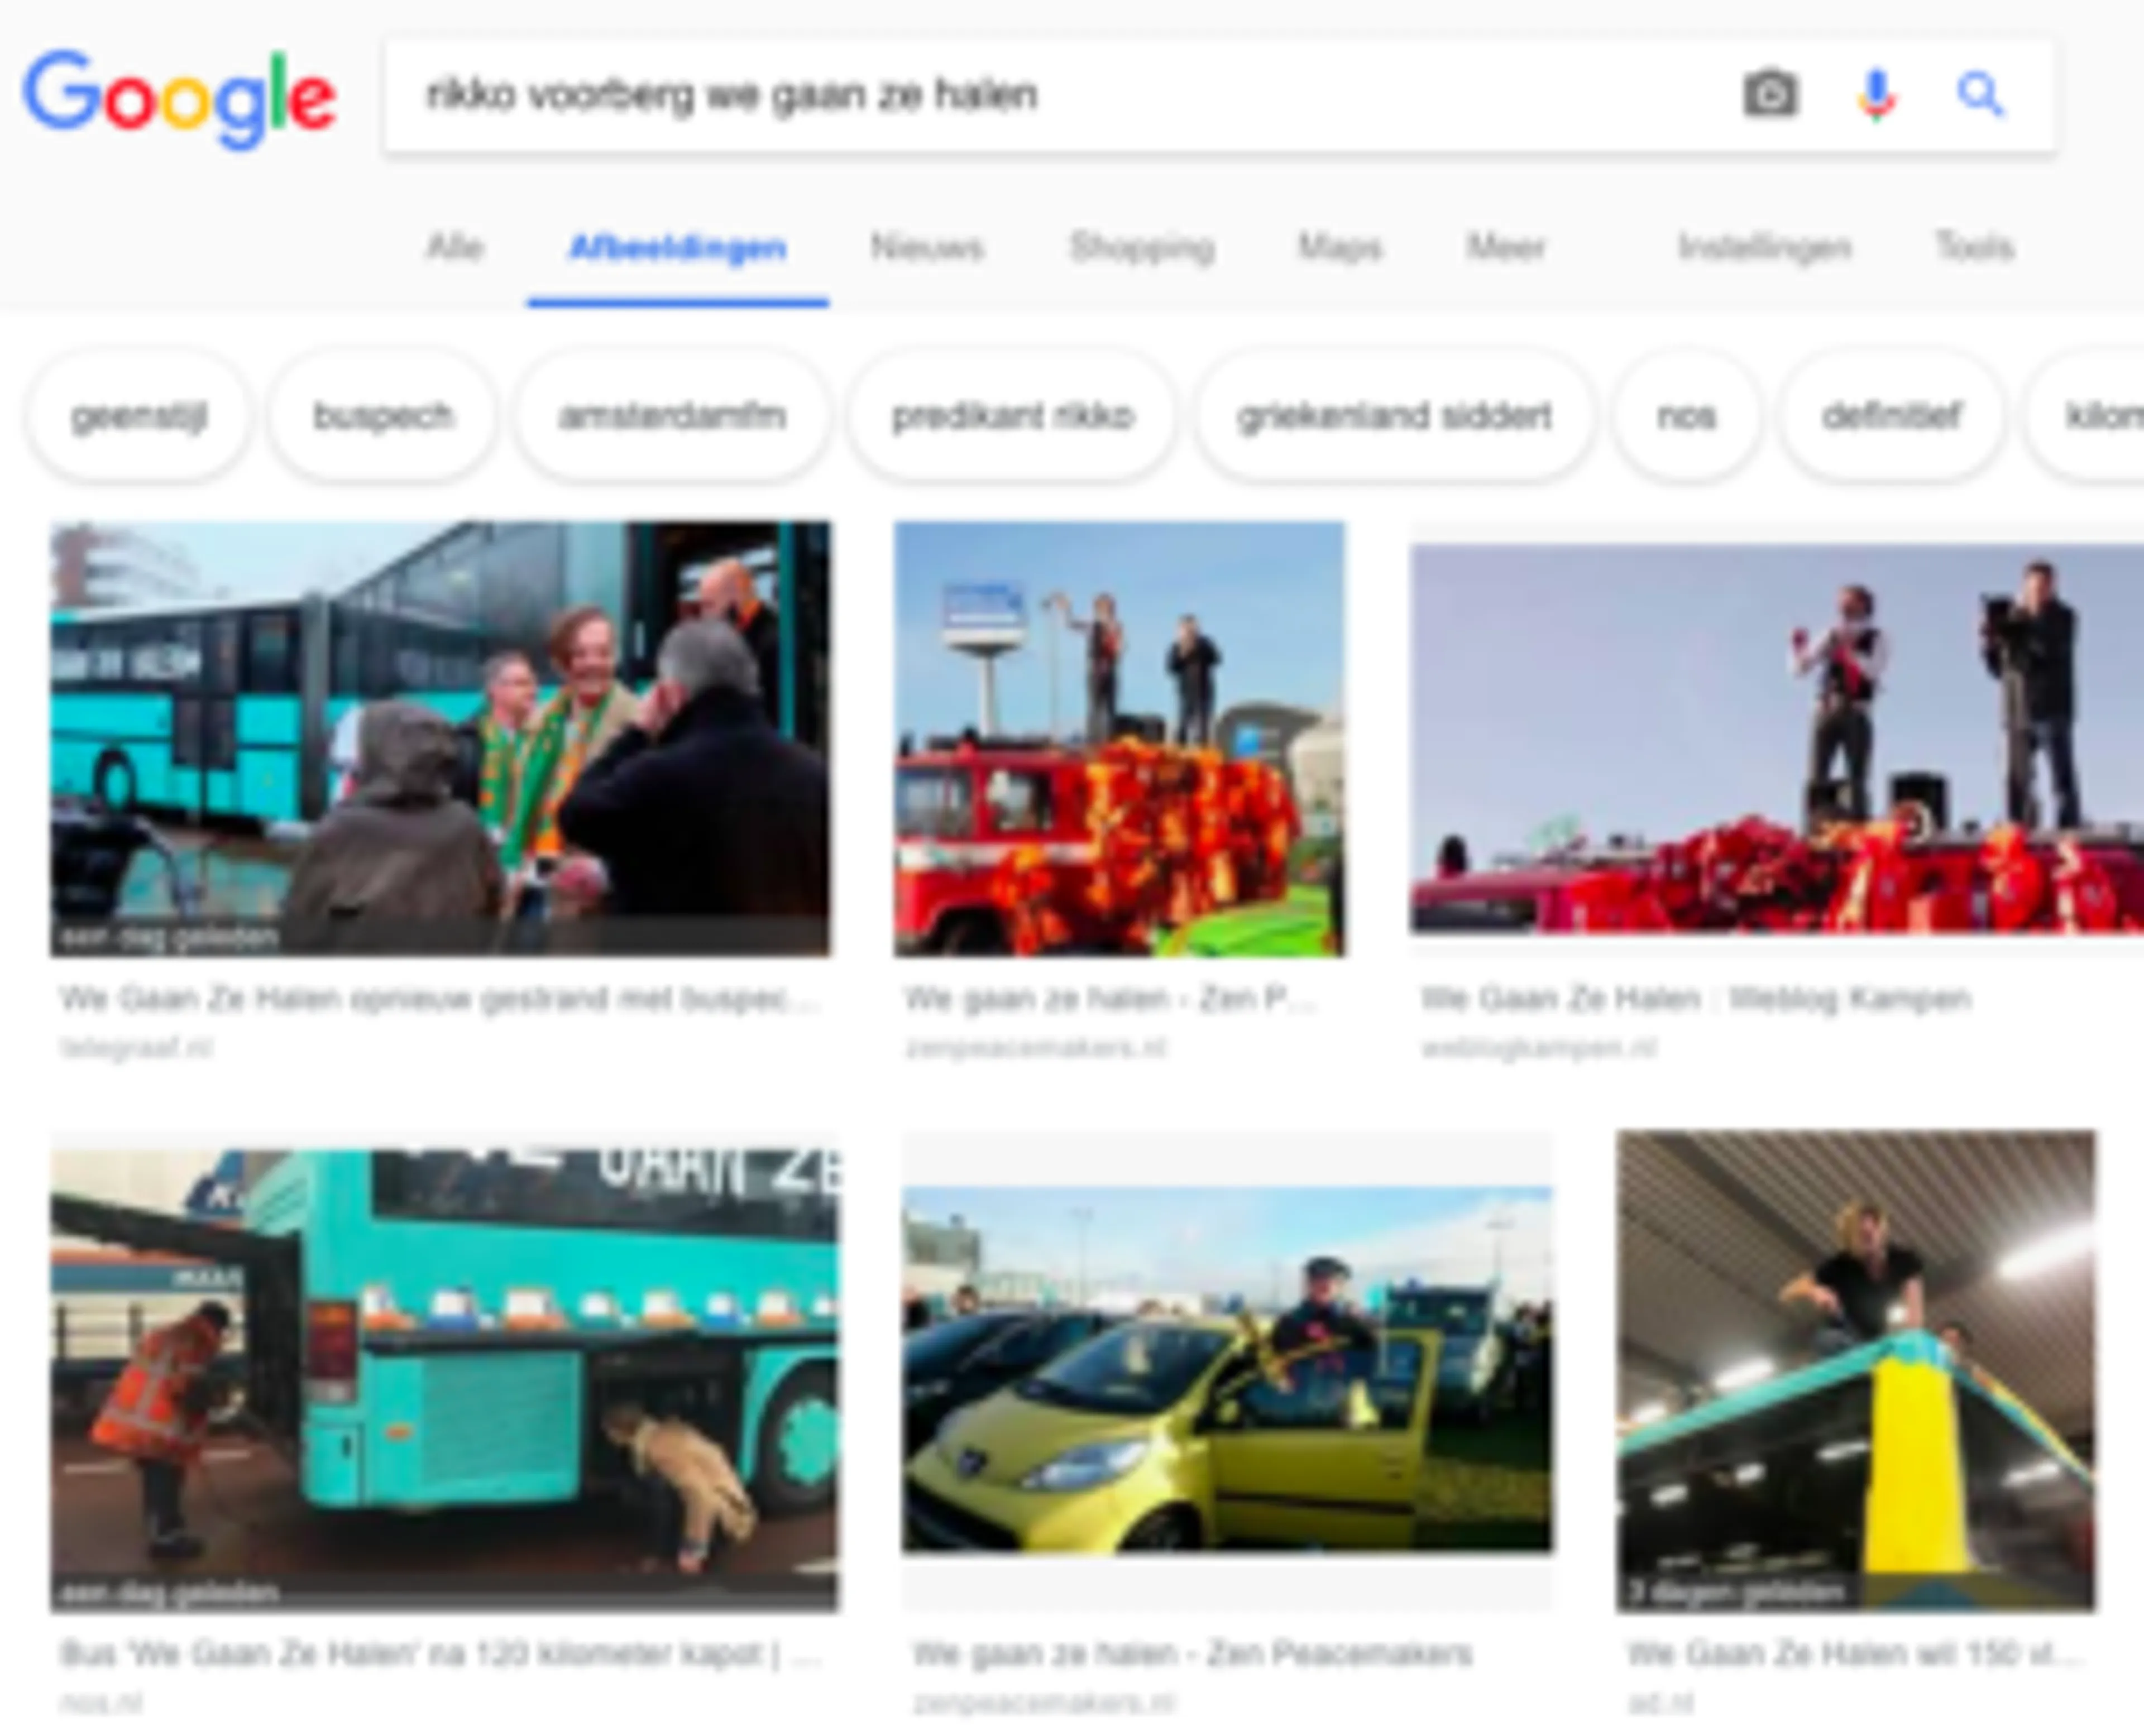This screenshot has height=1736, width=2144.
Task: Select the griekenland siddert chip
Action: (x=1394, y=416)
